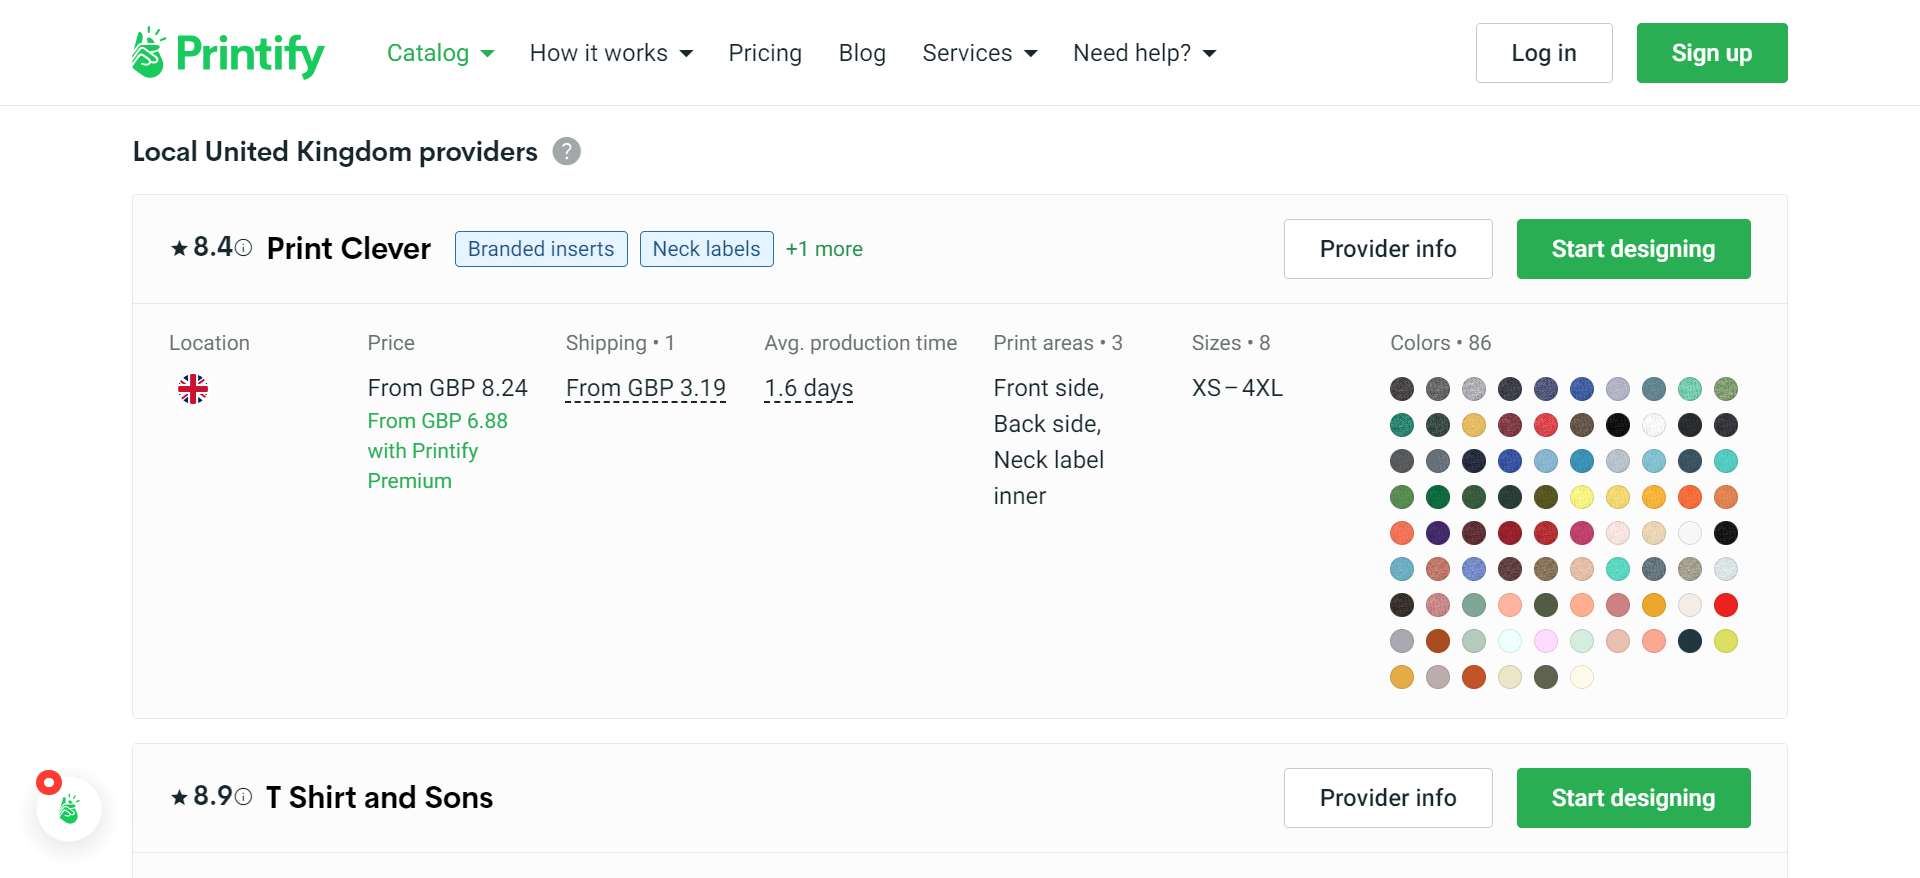Open the Blog page

tap(862, 53)
